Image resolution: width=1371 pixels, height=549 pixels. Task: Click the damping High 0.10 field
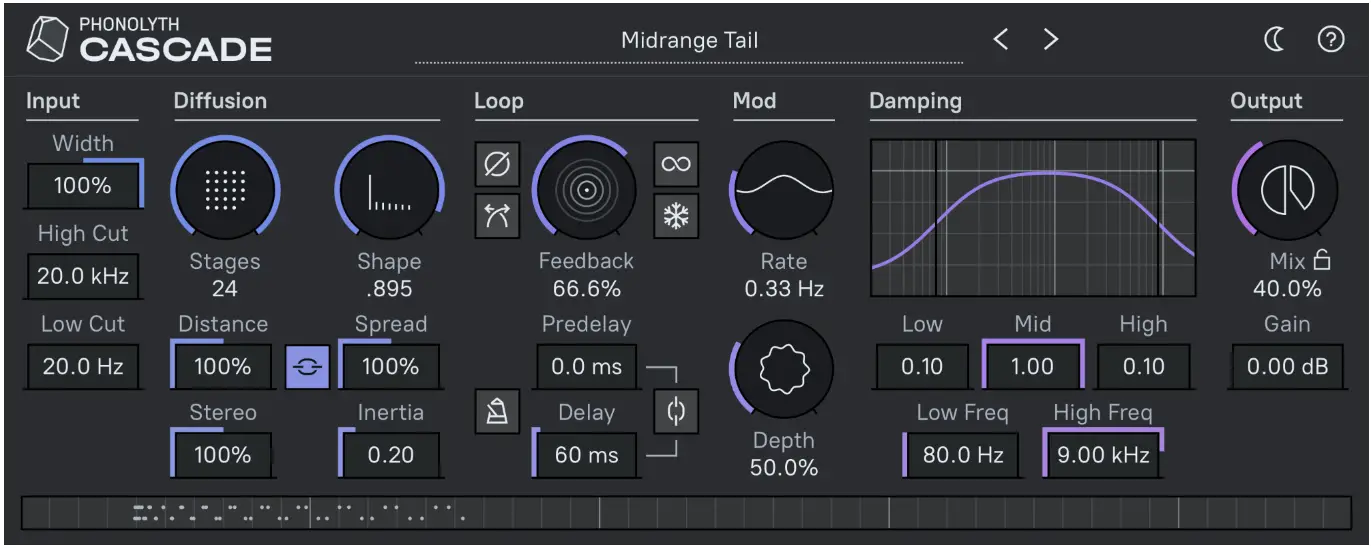[x=1144, y=366]
